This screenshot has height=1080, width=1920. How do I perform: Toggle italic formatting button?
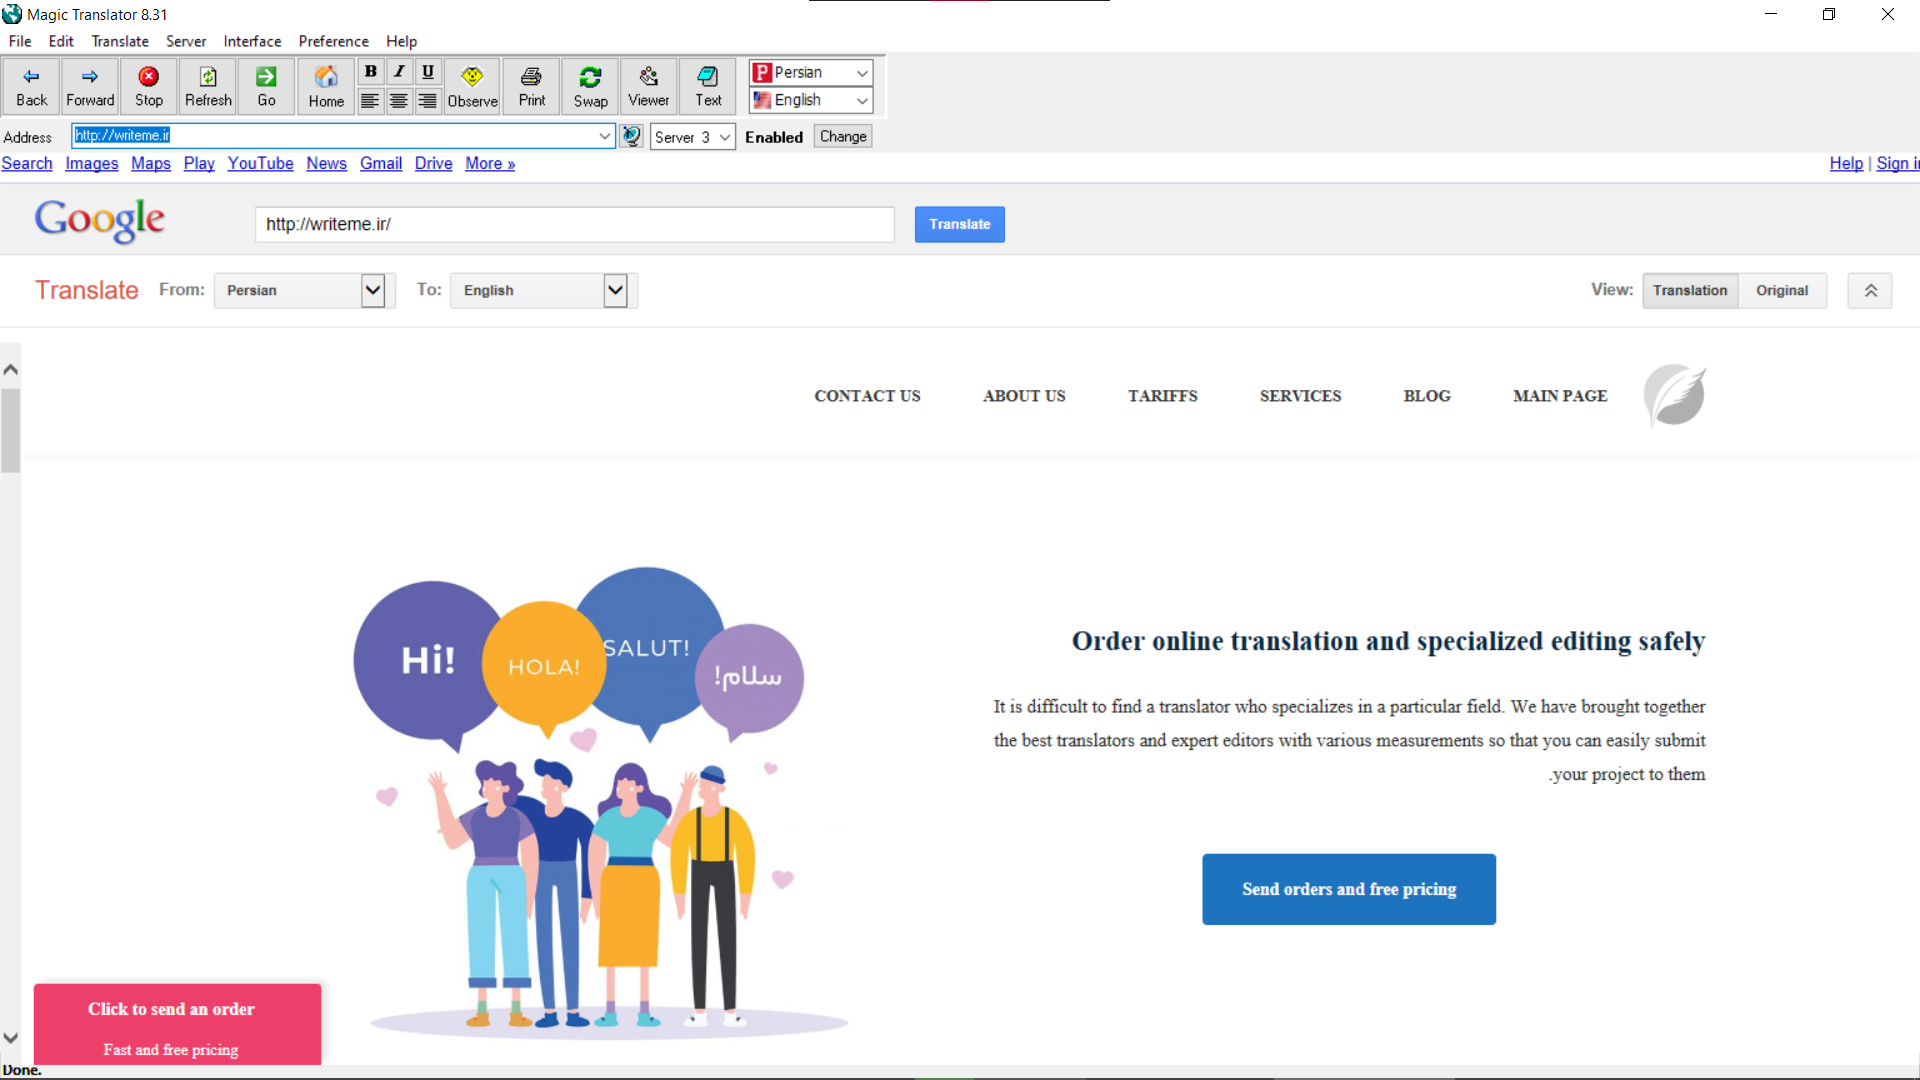click(399, 71)
